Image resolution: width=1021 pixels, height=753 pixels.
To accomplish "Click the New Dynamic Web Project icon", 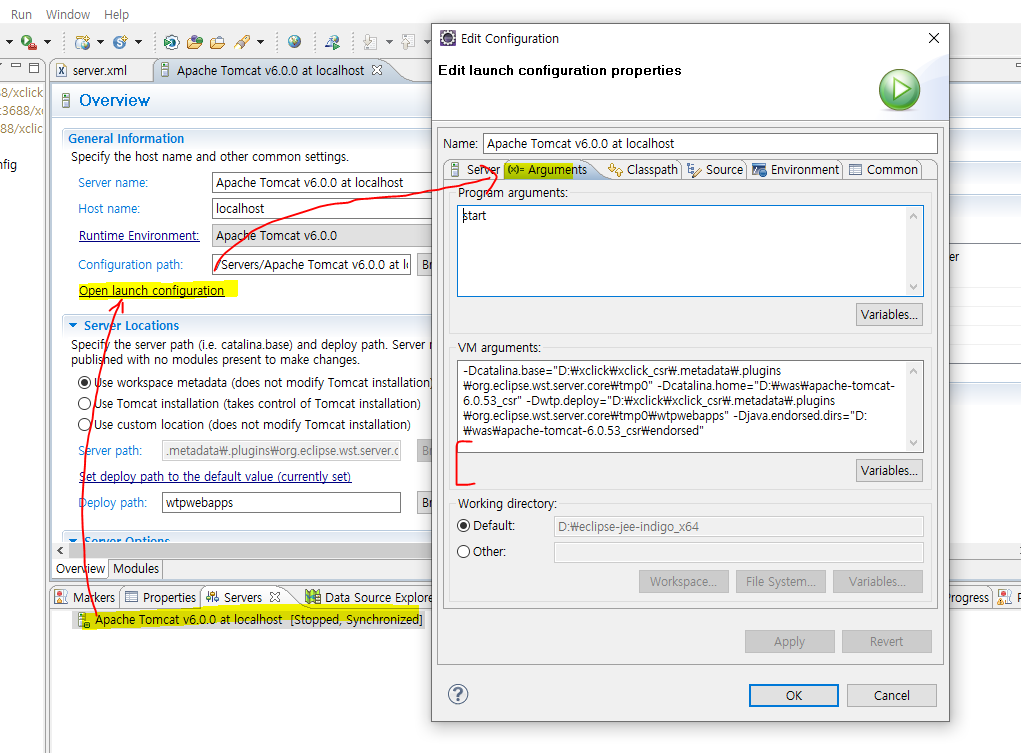I will 82,42.
